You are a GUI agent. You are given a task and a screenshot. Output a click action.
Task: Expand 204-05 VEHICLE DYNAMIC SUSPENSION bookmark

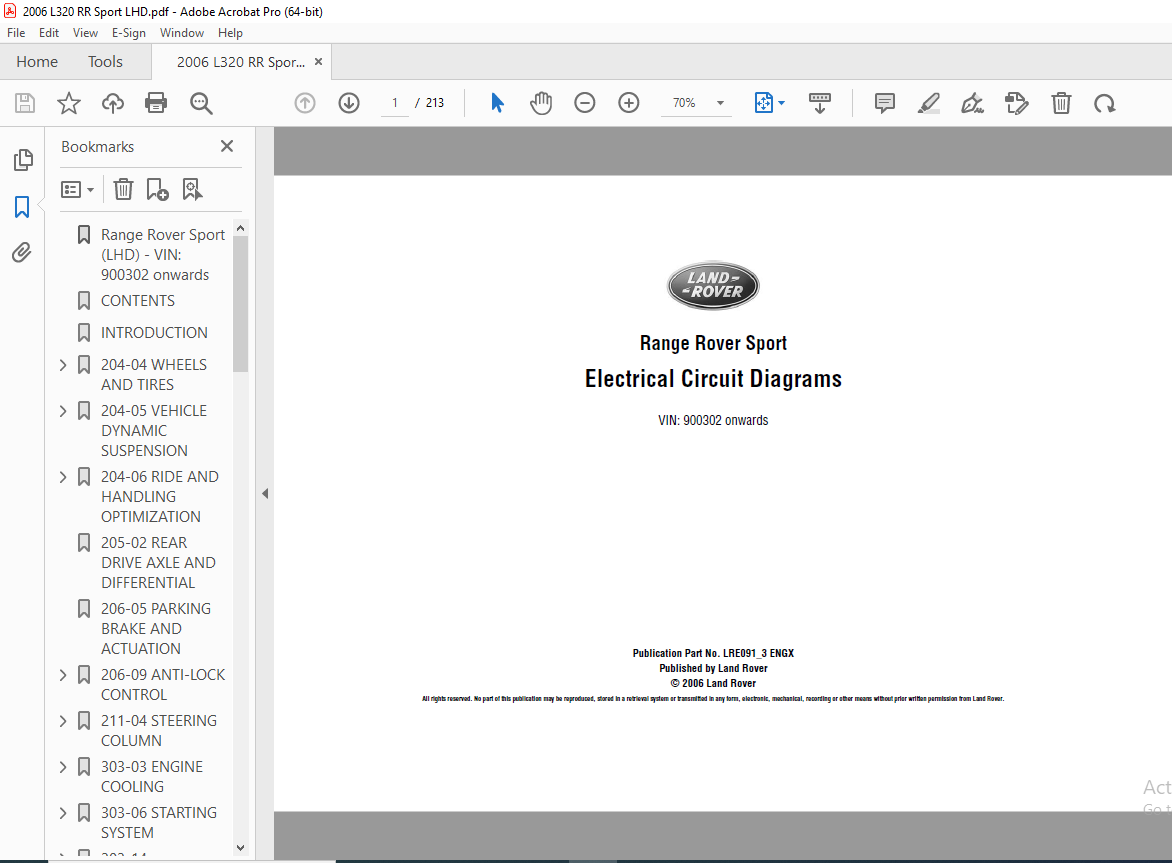click(64, 411)
